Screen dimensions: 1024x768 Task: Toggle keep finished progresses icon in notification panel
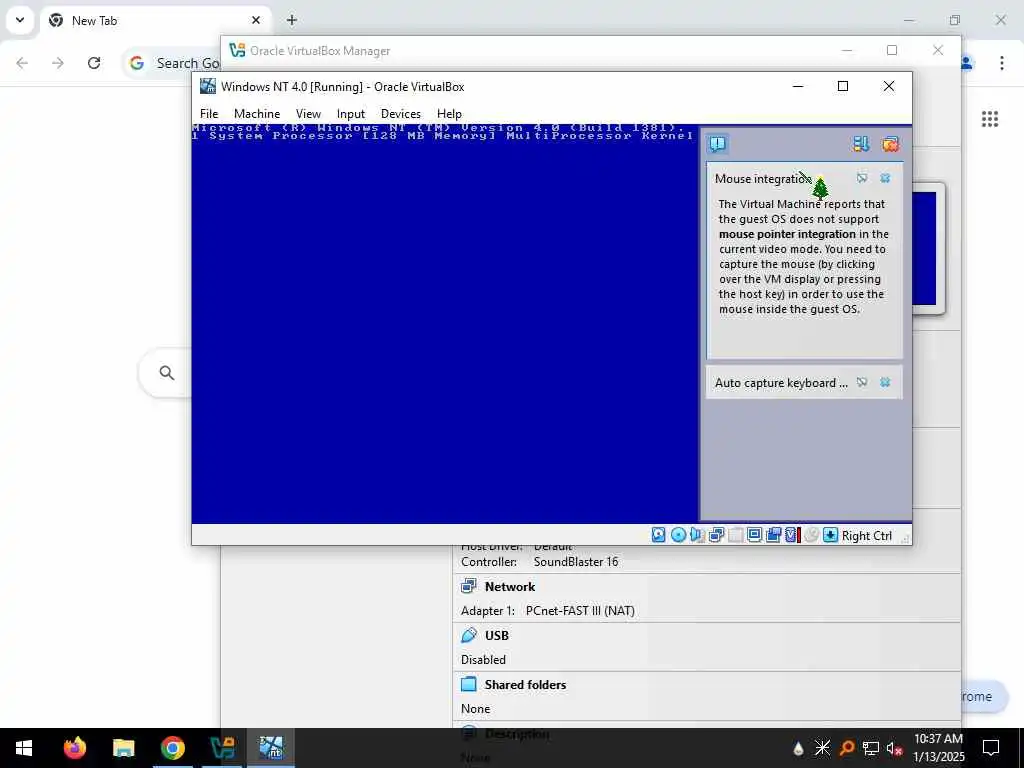861,144
